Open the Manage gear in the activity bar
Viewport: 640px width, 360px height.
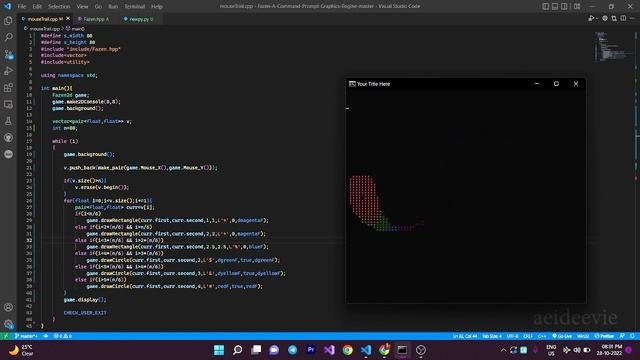tap(8, 324)
